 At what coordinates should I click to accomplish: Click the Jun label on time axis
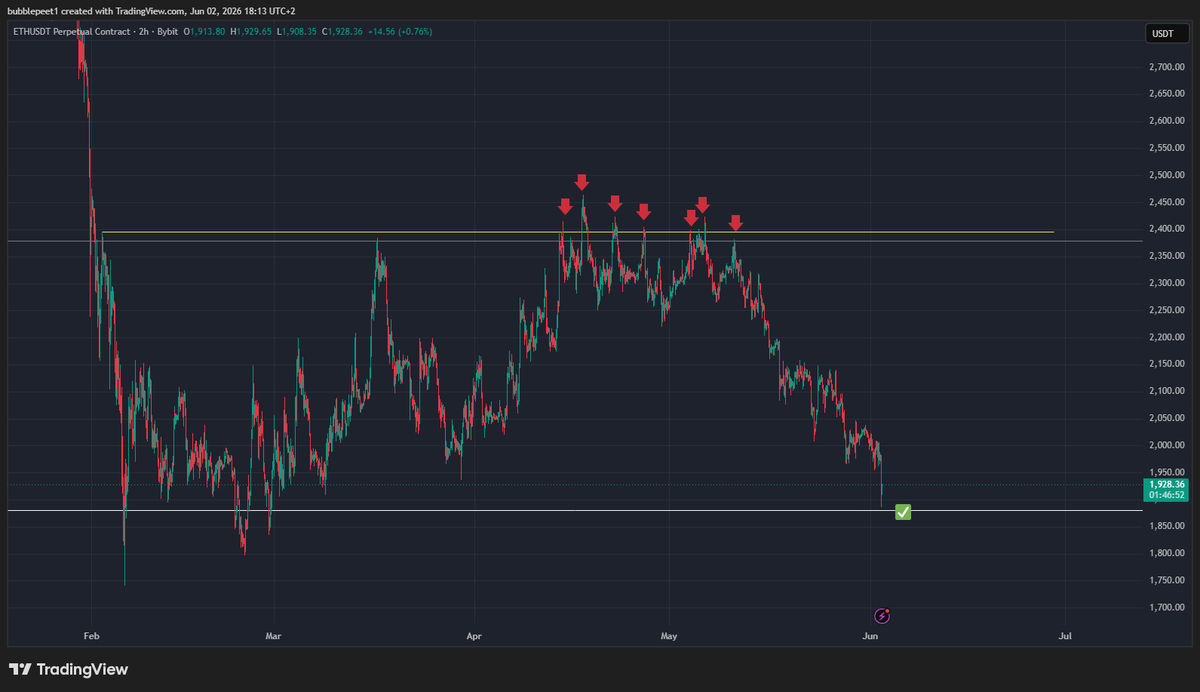click(871, 635)
